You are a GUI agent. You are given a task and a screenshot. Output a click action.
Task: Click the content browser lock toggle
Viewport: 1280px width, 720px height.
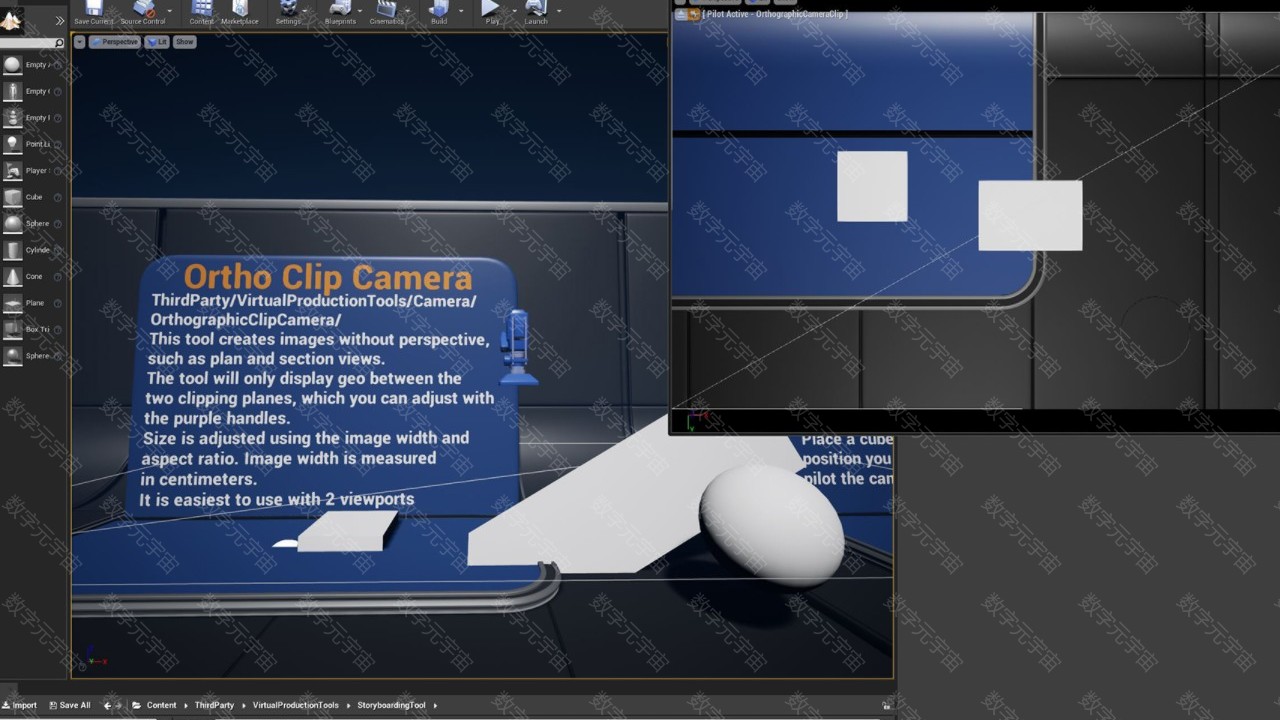pos(885,706)
